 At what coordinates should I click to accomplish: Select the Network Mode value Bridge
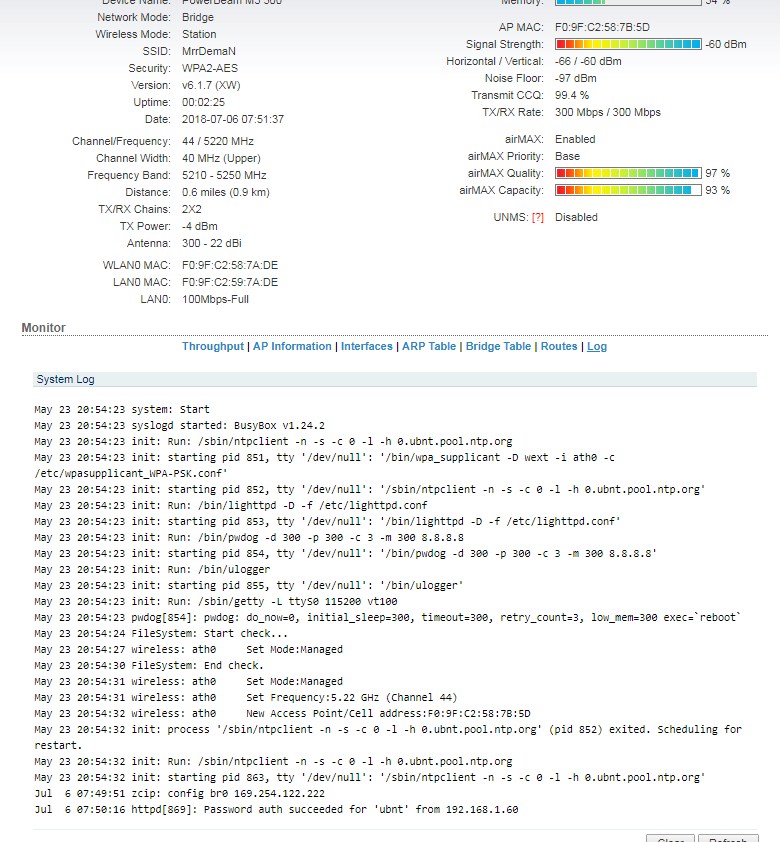198,17
